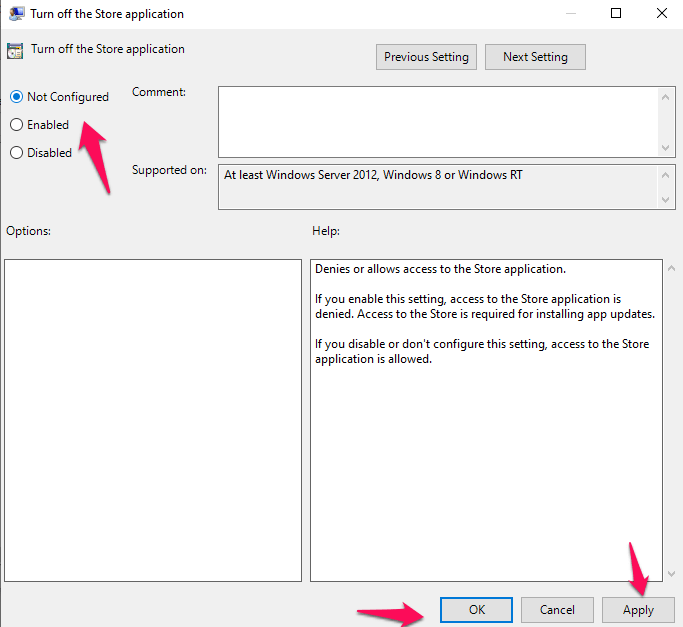Screen dimensions: 683x627
Task: Click the Help pane scroll up arrow
Action: 671,269
